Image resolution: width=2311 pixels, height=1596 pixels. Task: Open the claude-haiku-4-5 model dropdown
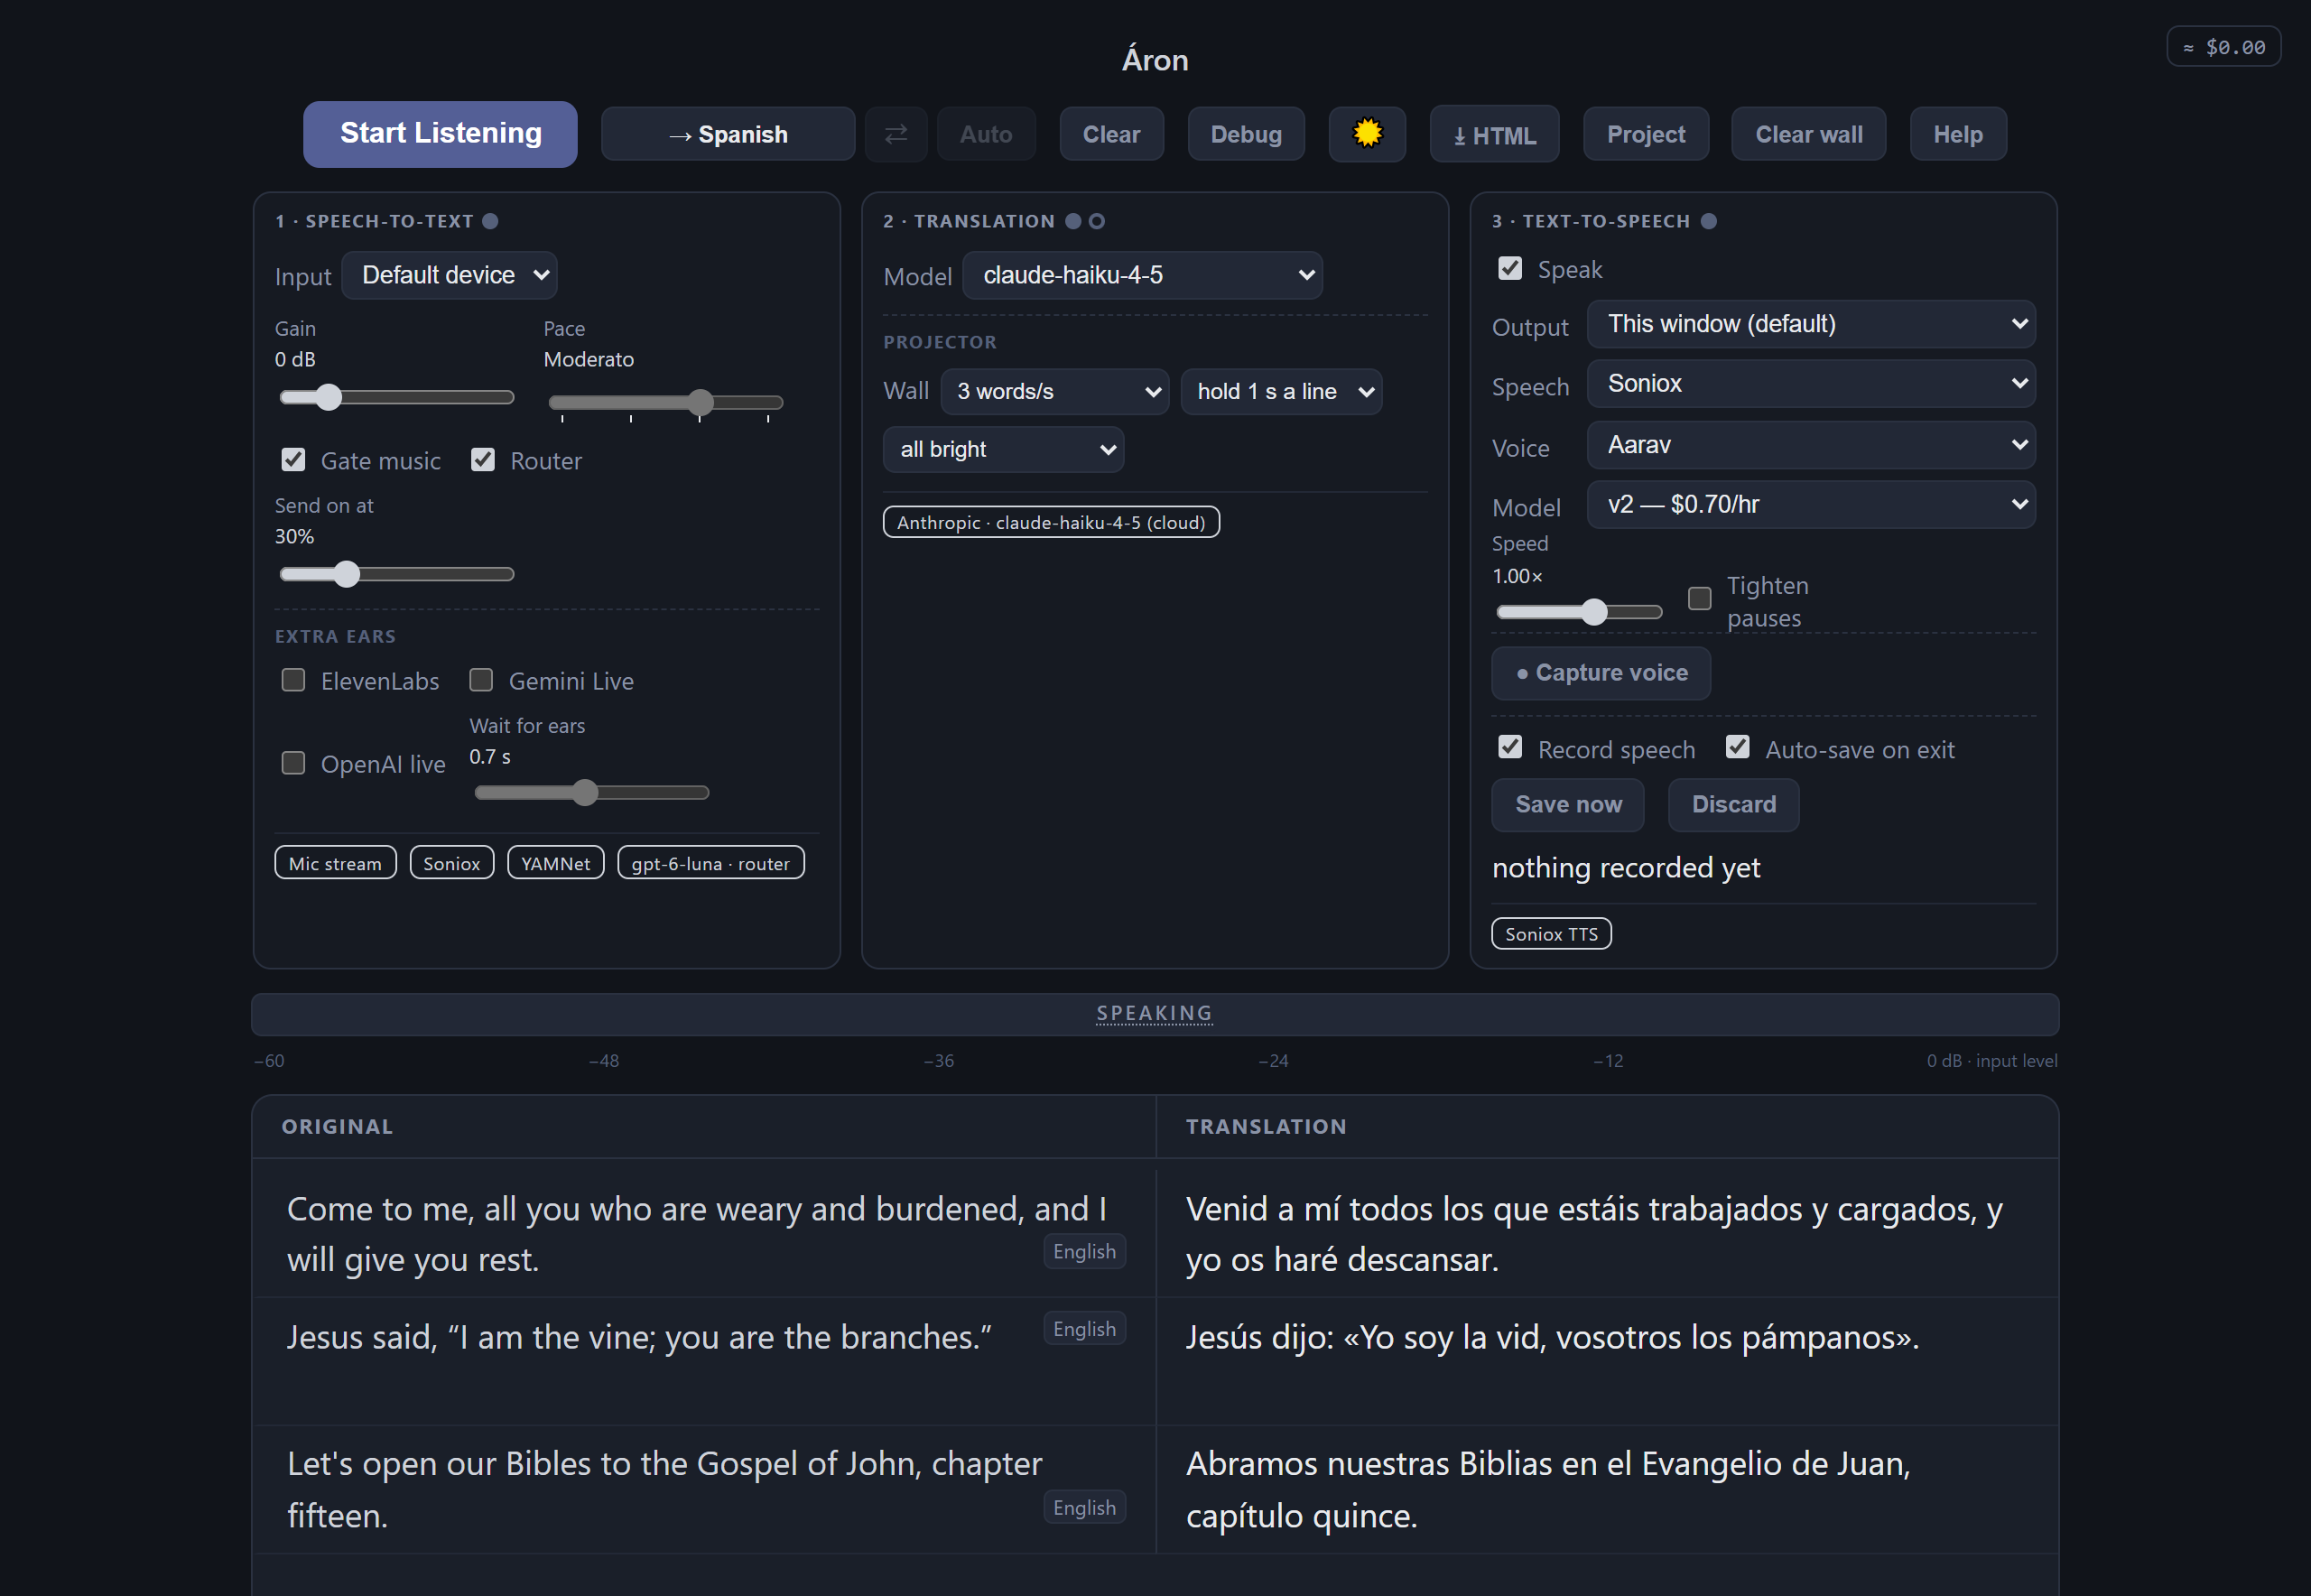click(x=1142, y=275)
